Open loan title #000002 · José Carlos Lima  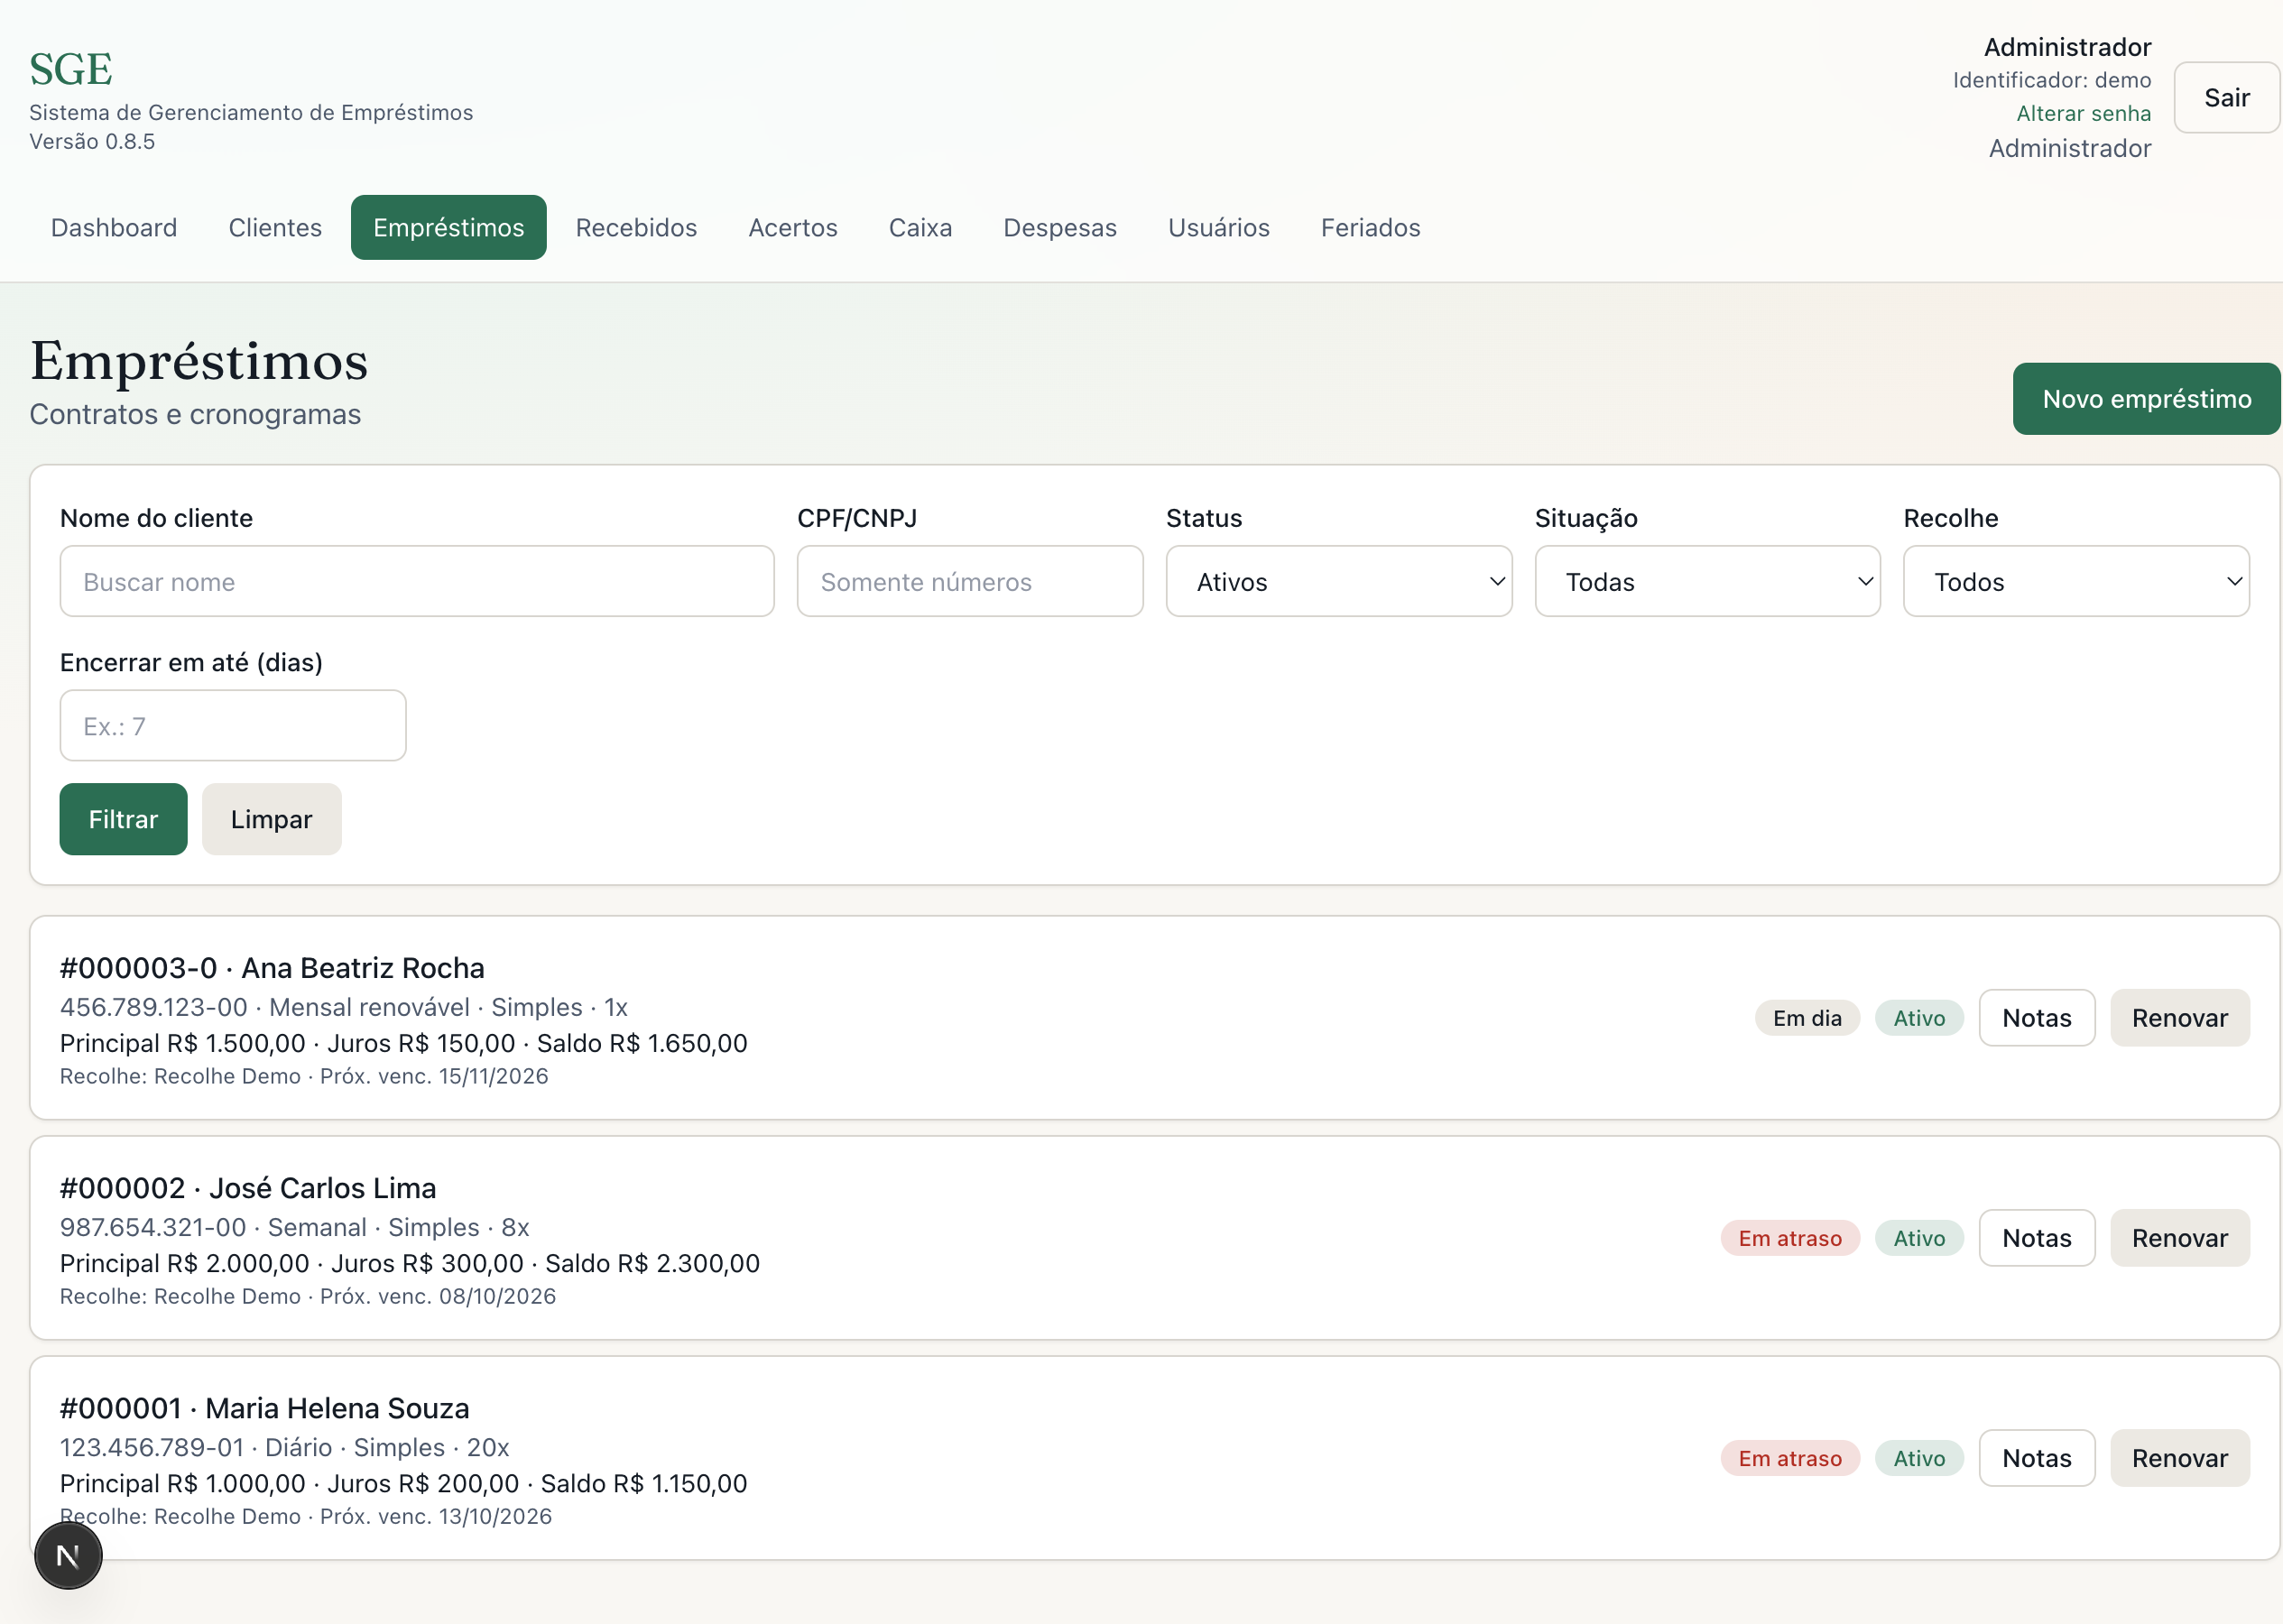248,1188
